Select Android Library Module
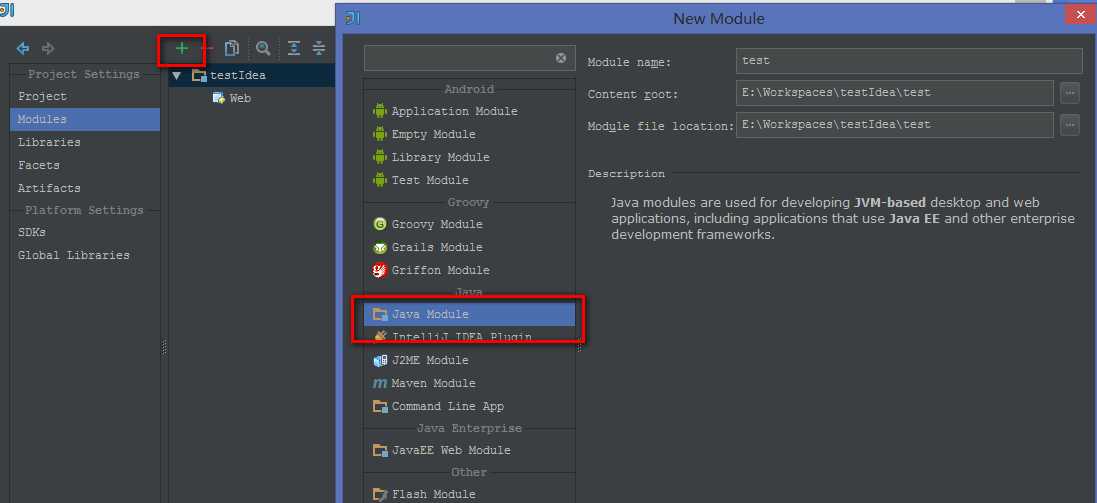Screen dimensions: 1097x503 (x=469, y=157)
